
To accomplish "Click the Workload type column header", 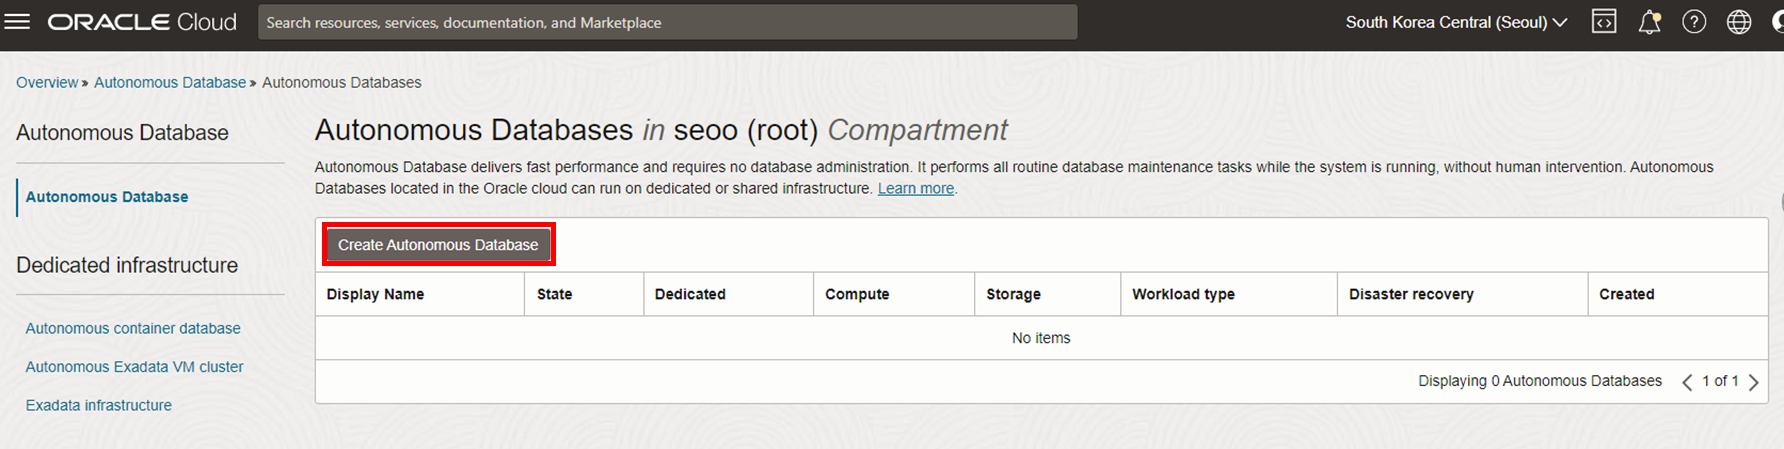I will coord(1228,294).
